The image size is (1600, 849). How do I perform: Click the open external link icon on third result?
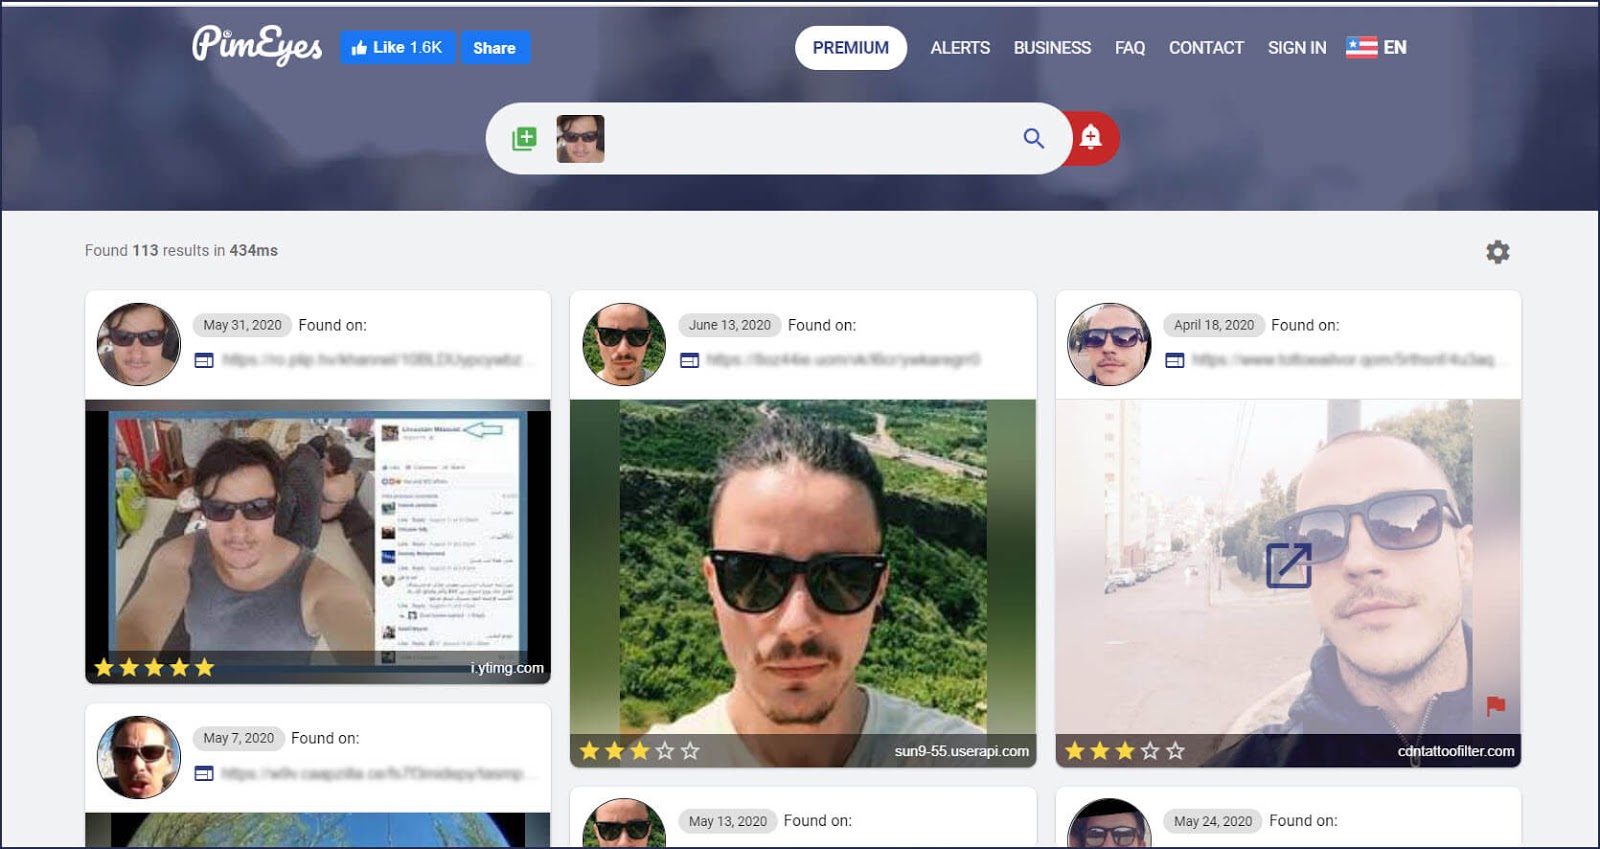tap(1288, 566)
